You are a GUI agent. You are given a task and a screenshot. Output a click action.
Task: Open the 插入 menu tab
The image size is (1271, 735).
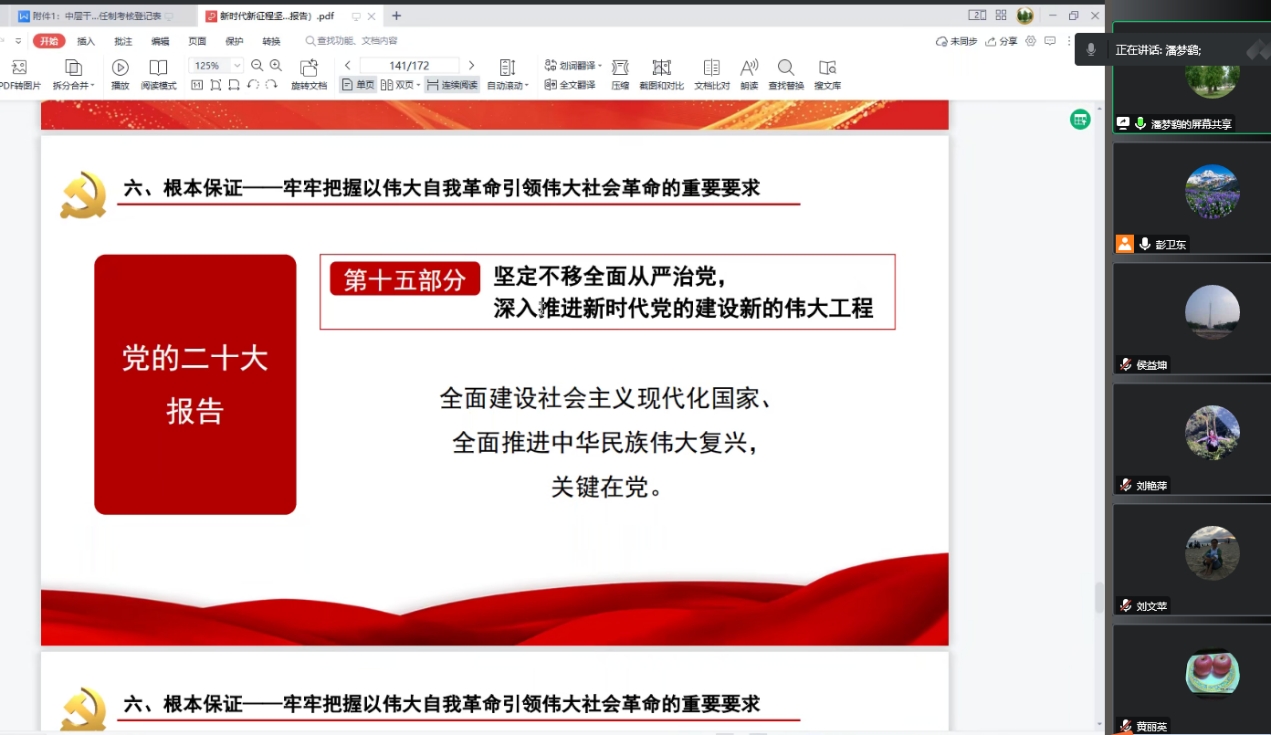click(86, 41)
